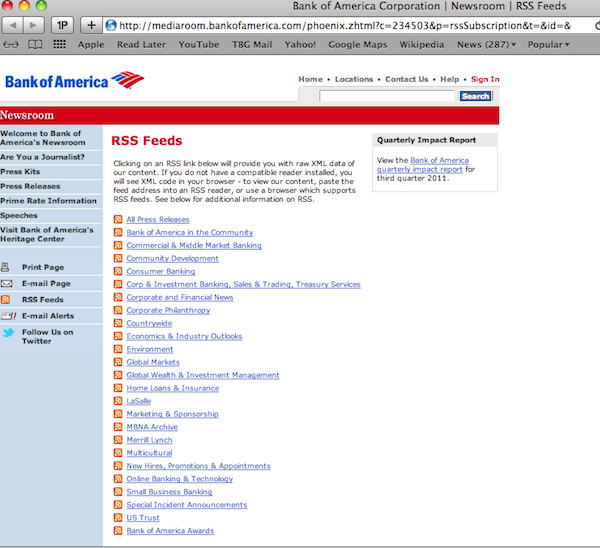Open the bookmarks book icon
The width and height of the screenshot is (600, 548).
coord(35,45)
